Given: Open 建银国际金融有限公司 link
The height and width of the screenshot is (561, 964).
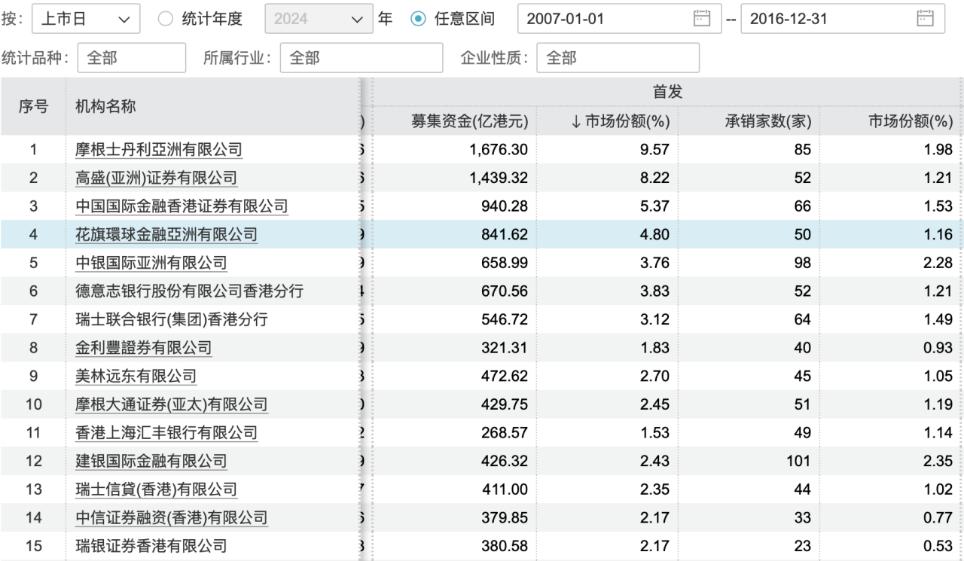Looking at the screenshot, I should [151, 461].
